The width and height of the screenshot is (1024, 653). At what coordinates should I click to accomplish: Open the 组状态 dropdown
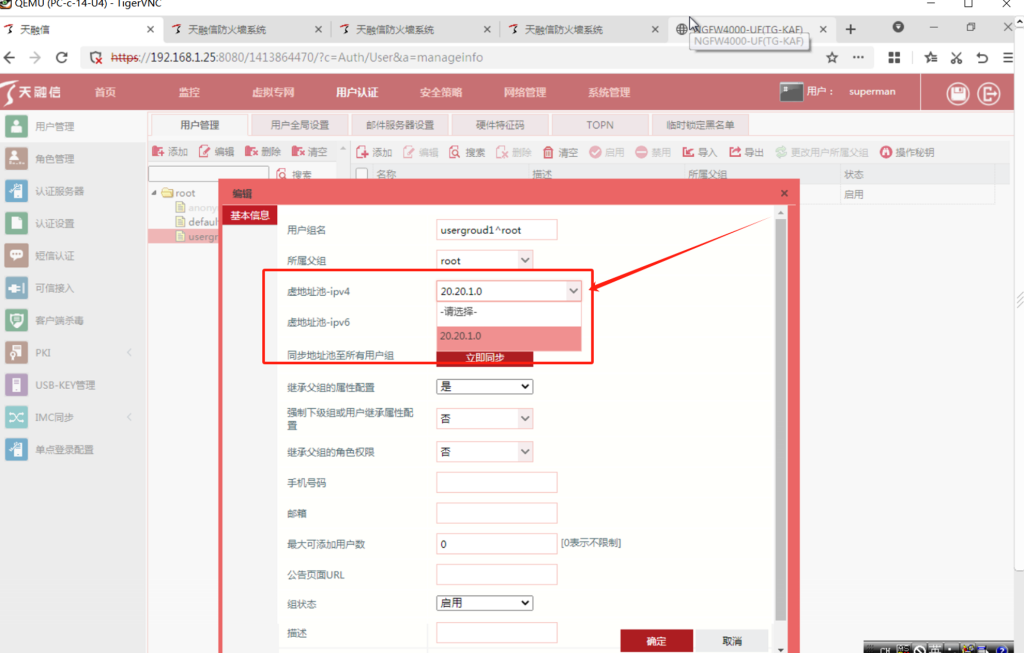tap(484, 603)
